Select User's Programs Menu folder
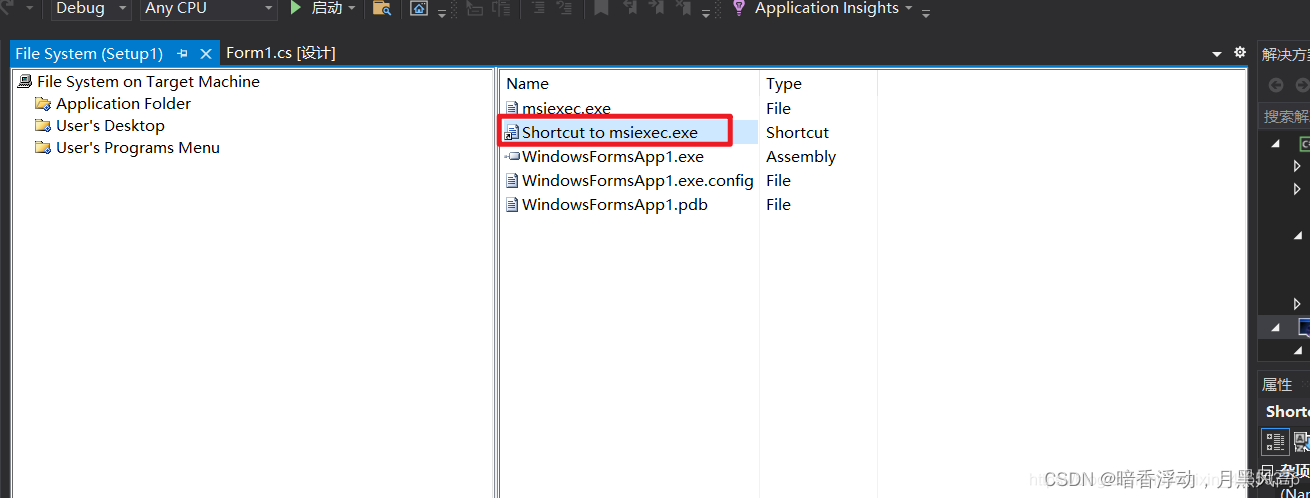The width and height of the screenshot is (1310, 498). coord(138,148)
